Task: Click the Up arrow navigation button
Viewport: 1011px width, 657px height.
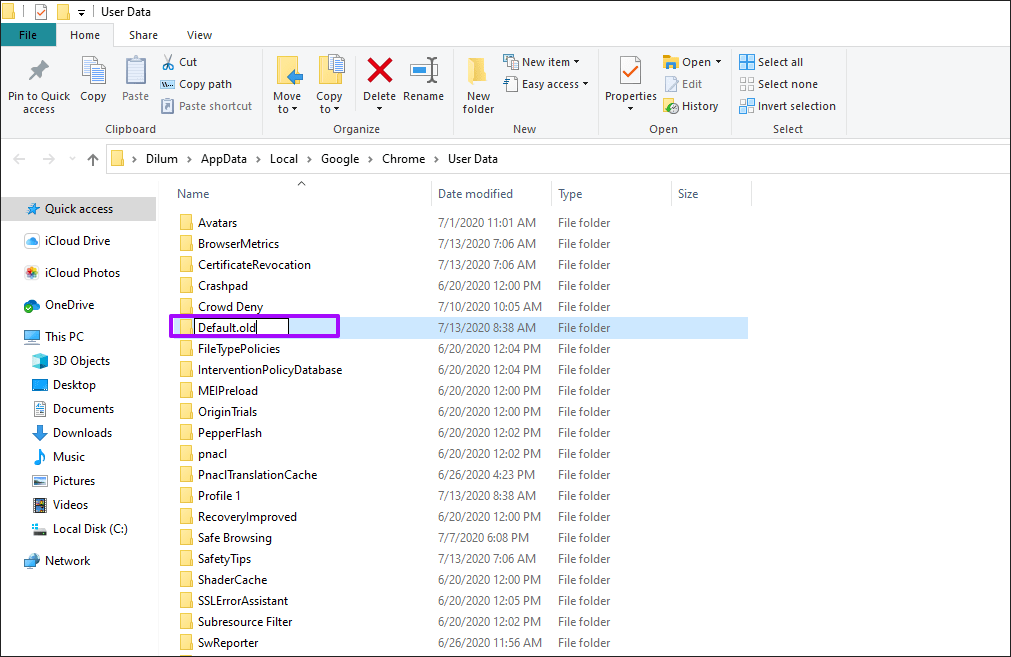Action: tap(93, 159)
